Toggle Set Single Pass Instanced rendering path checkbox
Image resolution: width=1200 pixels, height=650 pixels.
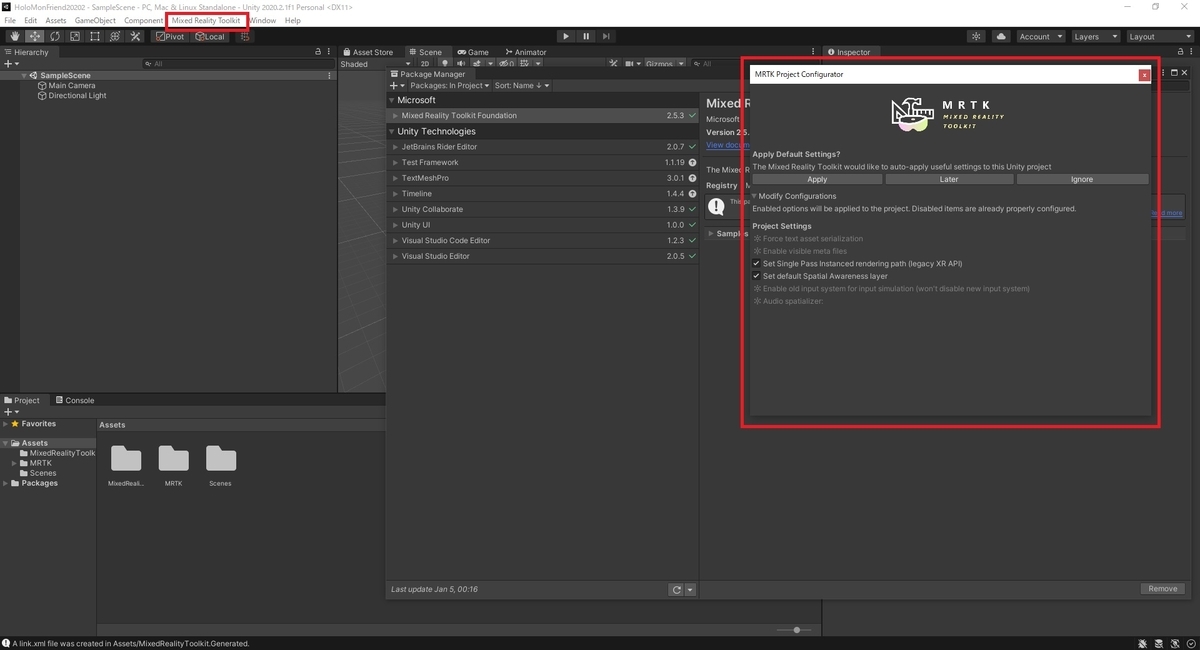point(757,264)
